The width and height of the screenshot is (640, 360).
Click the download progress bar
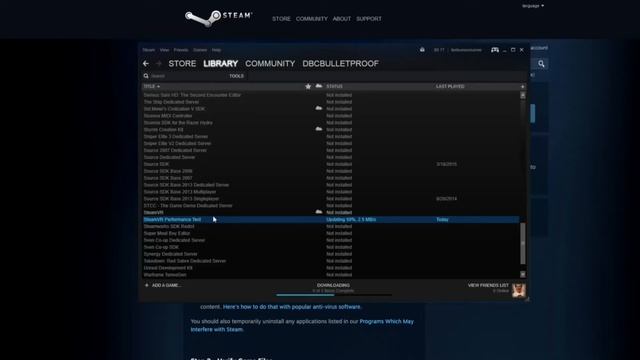(333, 294)
